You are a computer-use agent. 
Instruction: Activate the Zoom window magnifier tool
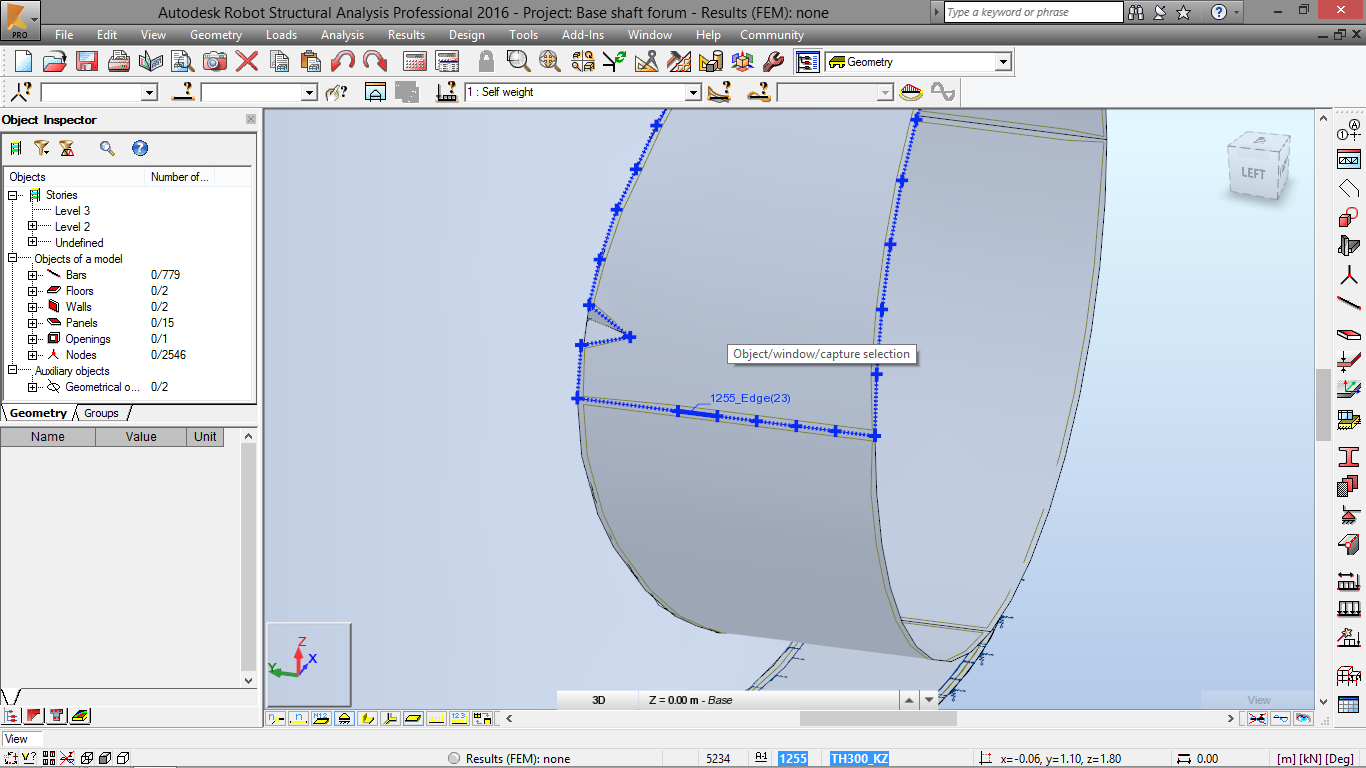pos(517,61)
